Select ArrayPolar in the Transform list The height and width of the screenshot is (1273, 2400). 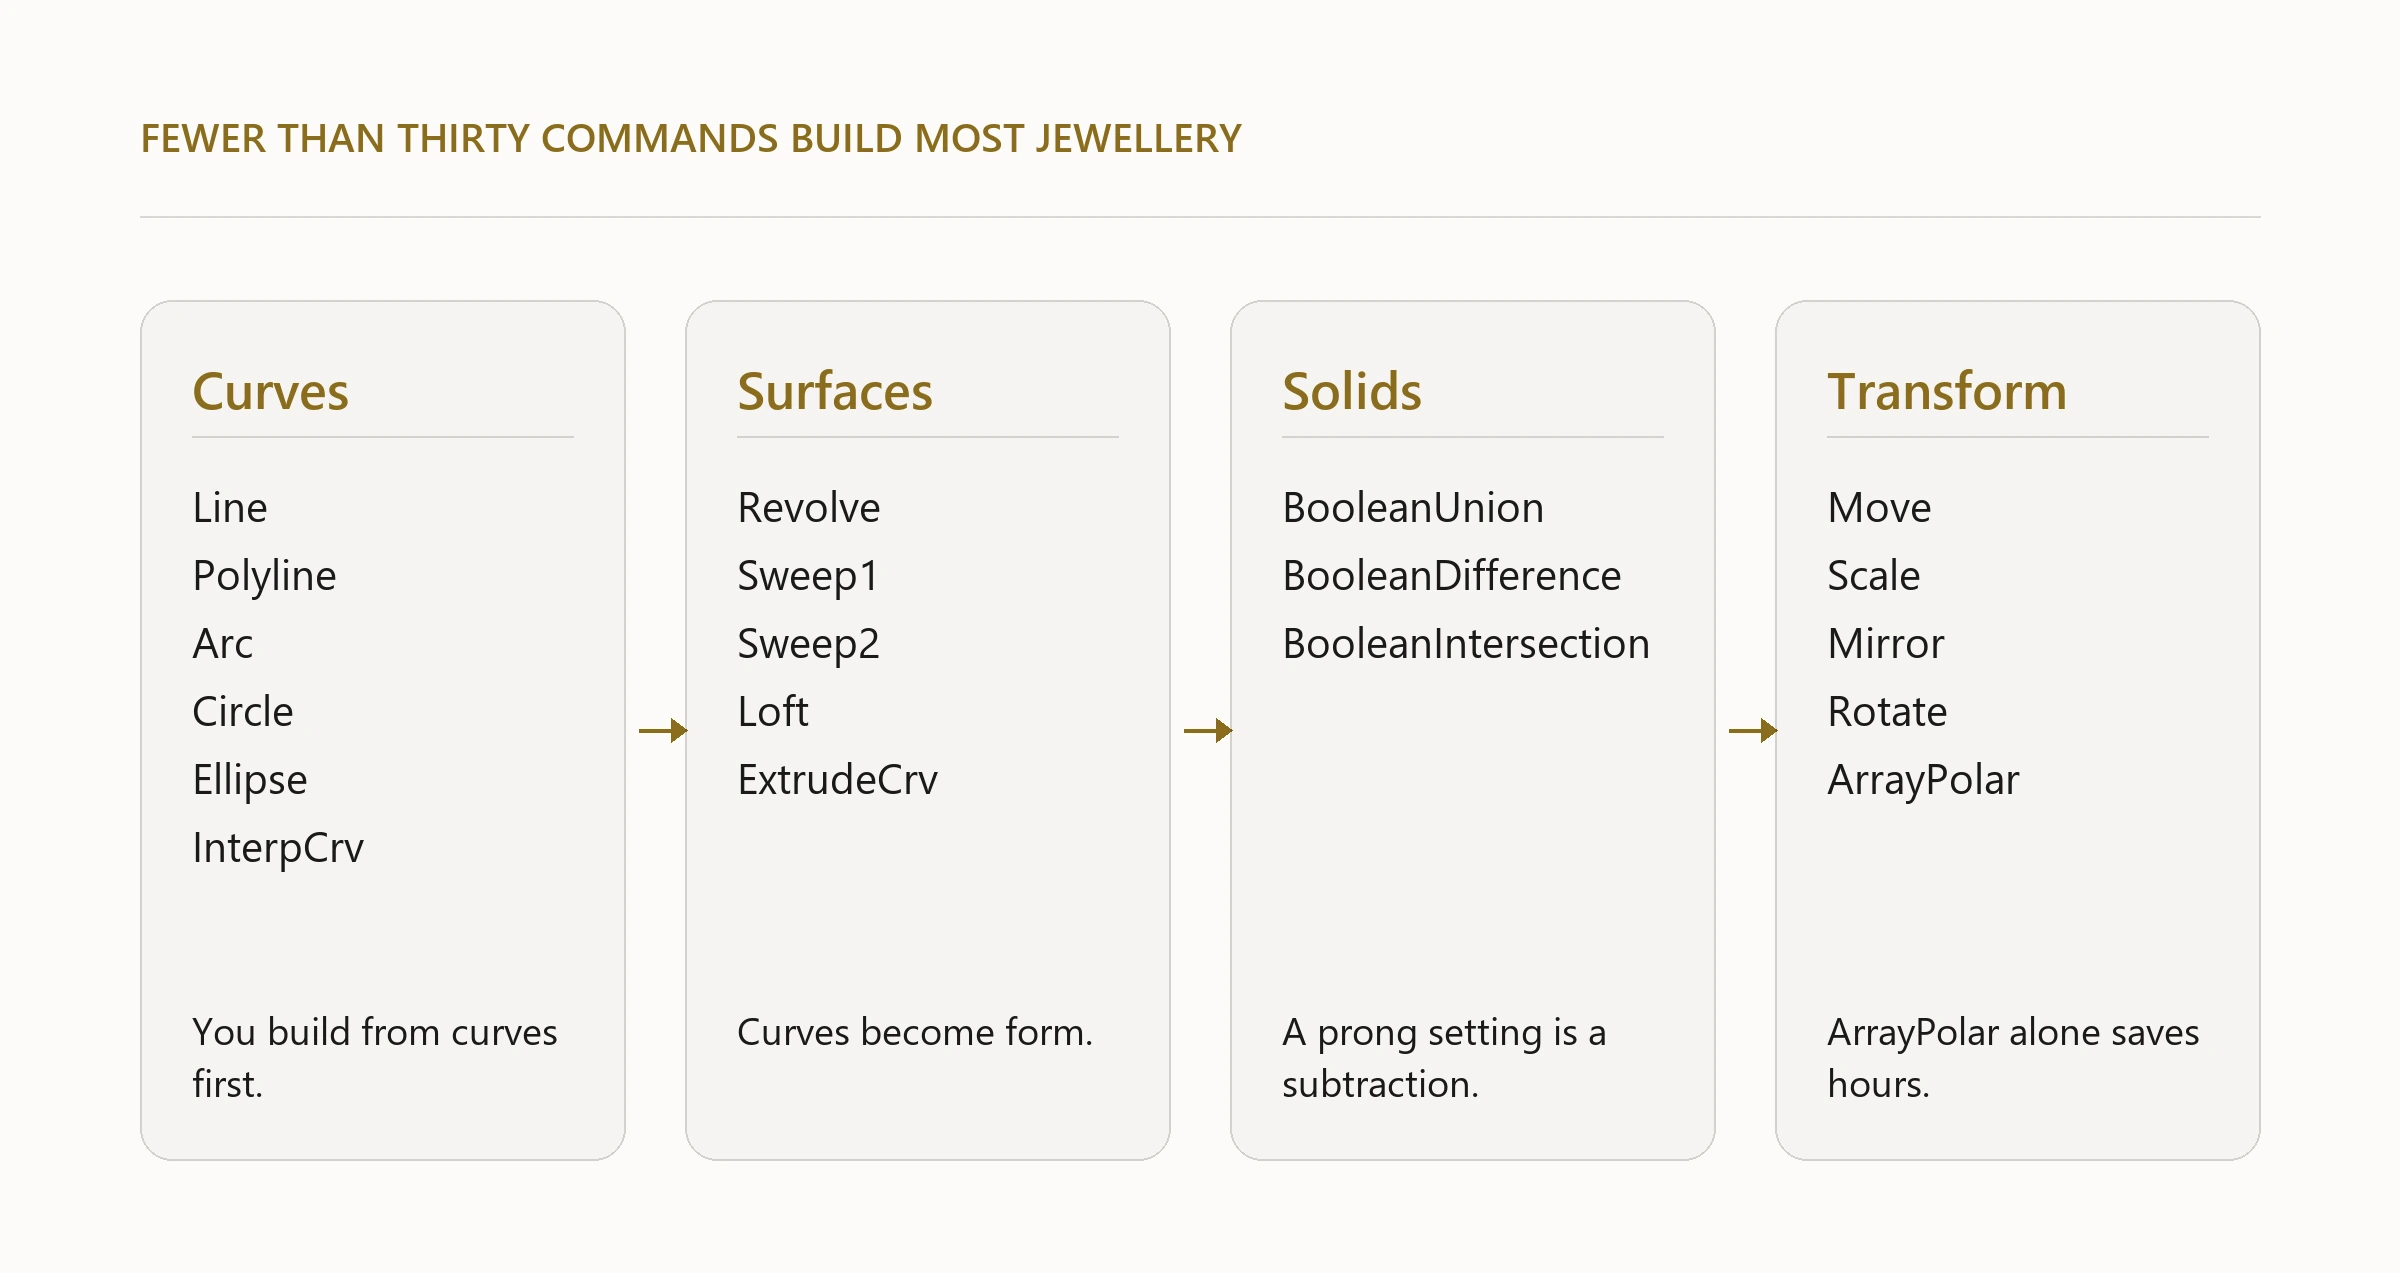click(x=1923, y=780)
